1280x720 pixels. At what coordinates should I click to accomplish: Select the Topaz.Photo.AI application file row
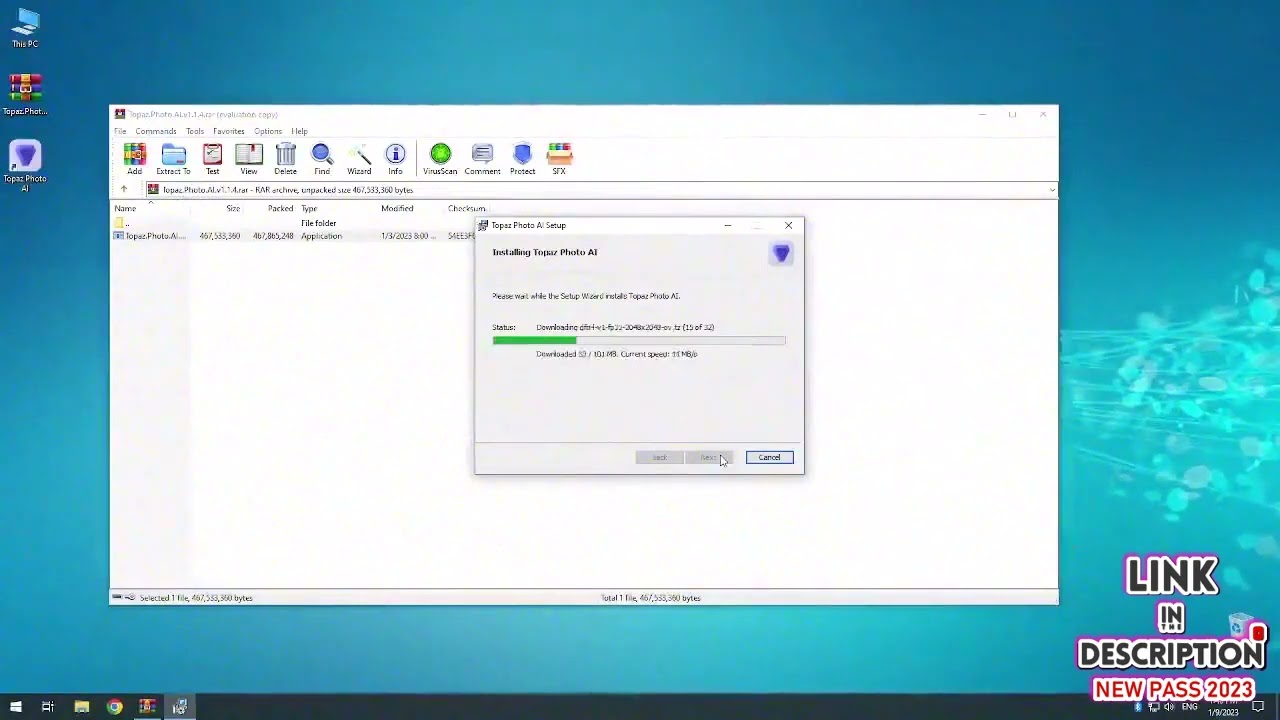[x=294, y=236]
